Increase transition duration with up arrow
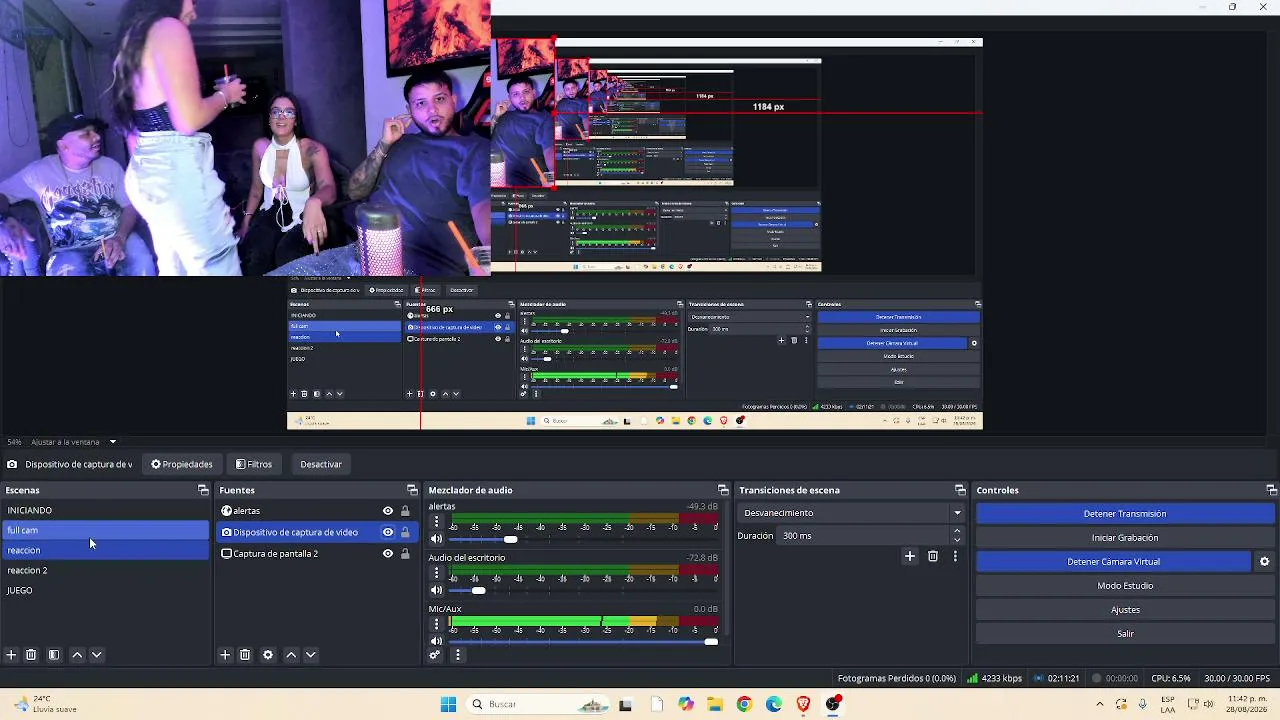 [x=957, y=531]
